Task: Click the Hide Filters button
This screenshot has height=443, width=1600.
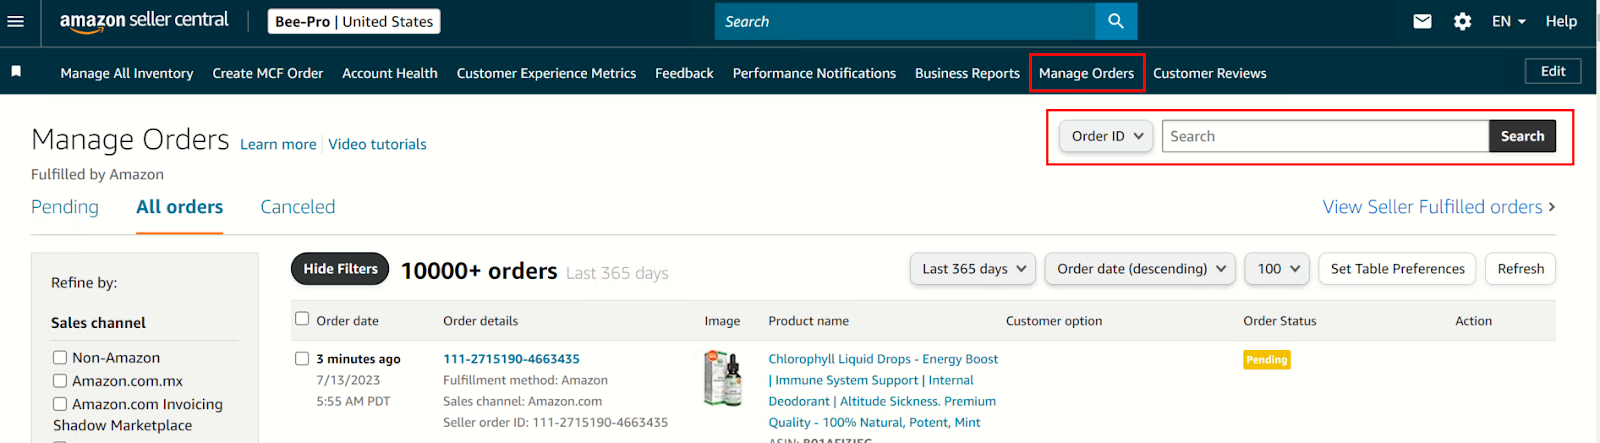Action: pyautogui.click(x=341, y=269)
